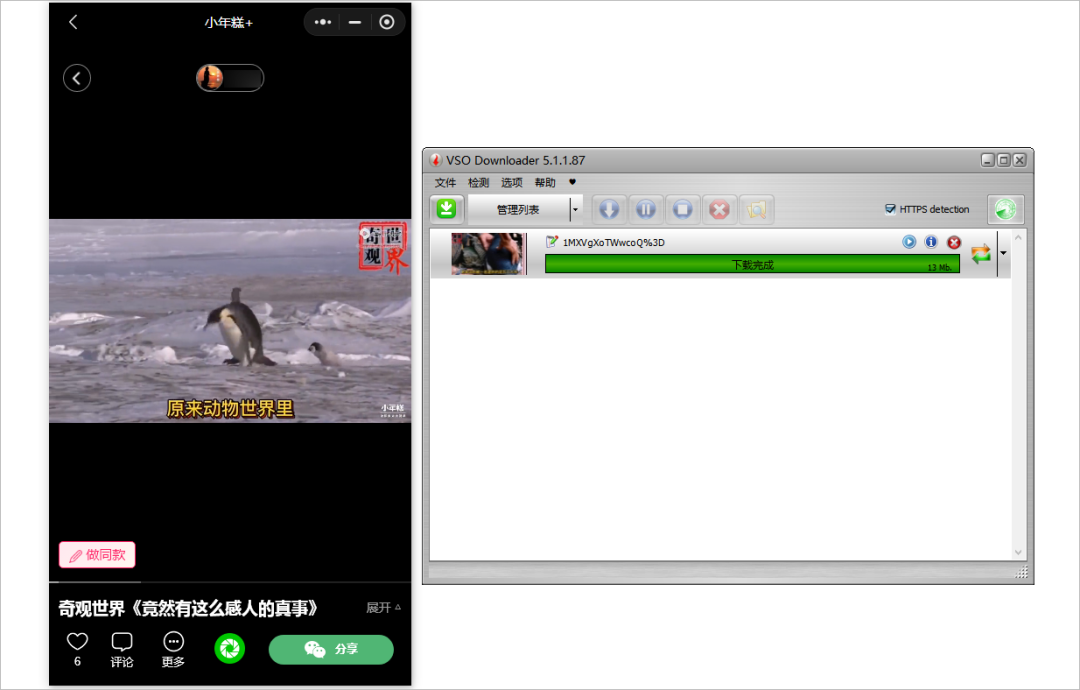
Task: Expand the description with 展开
Action: click(383, 607)
